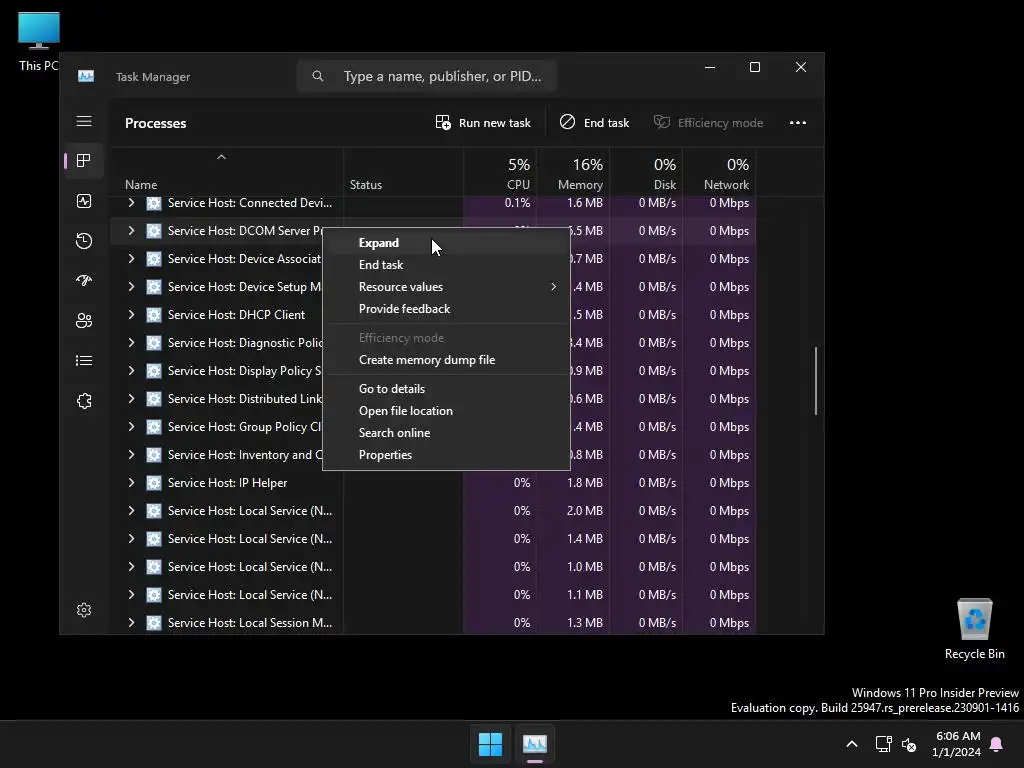Screen dimensions: 1024x768
Task: Click gear icon of Service Host: IP Helper
Action: click(x=153, y=483)
